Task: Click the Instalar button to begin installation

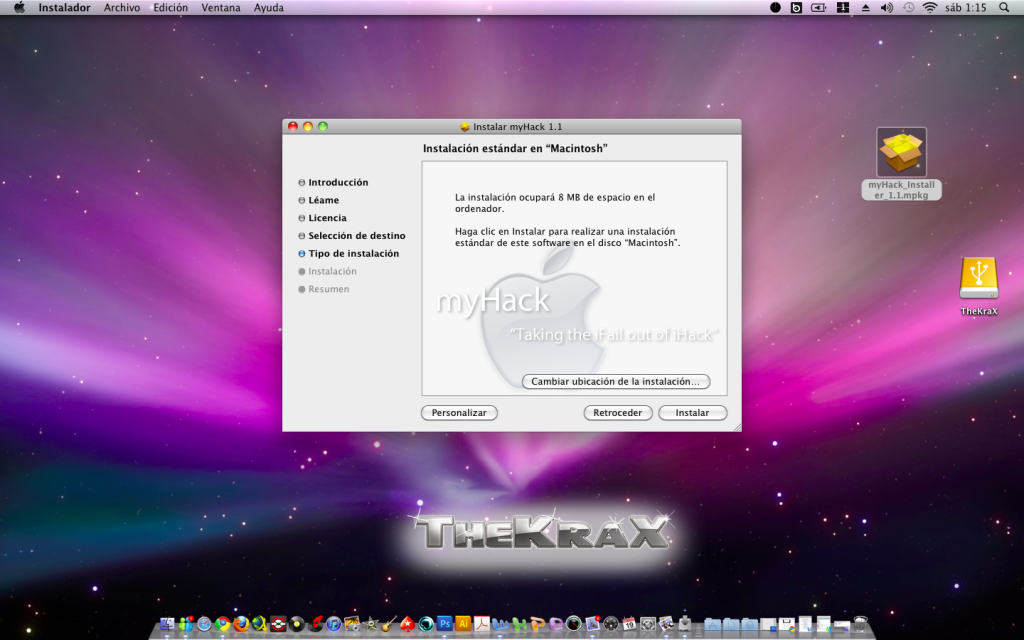Action: click(692, 413)
